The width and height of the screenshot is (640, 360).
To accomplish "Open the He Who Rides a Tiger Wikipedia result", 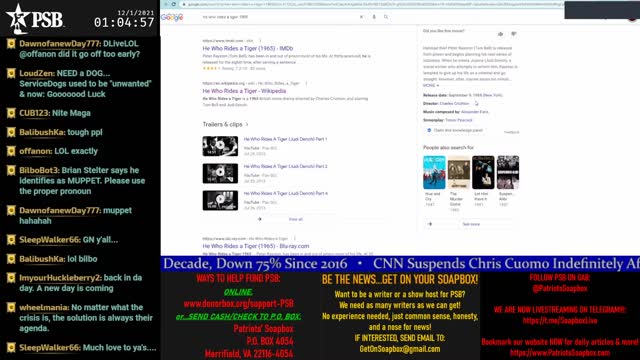I will [244, 91].
